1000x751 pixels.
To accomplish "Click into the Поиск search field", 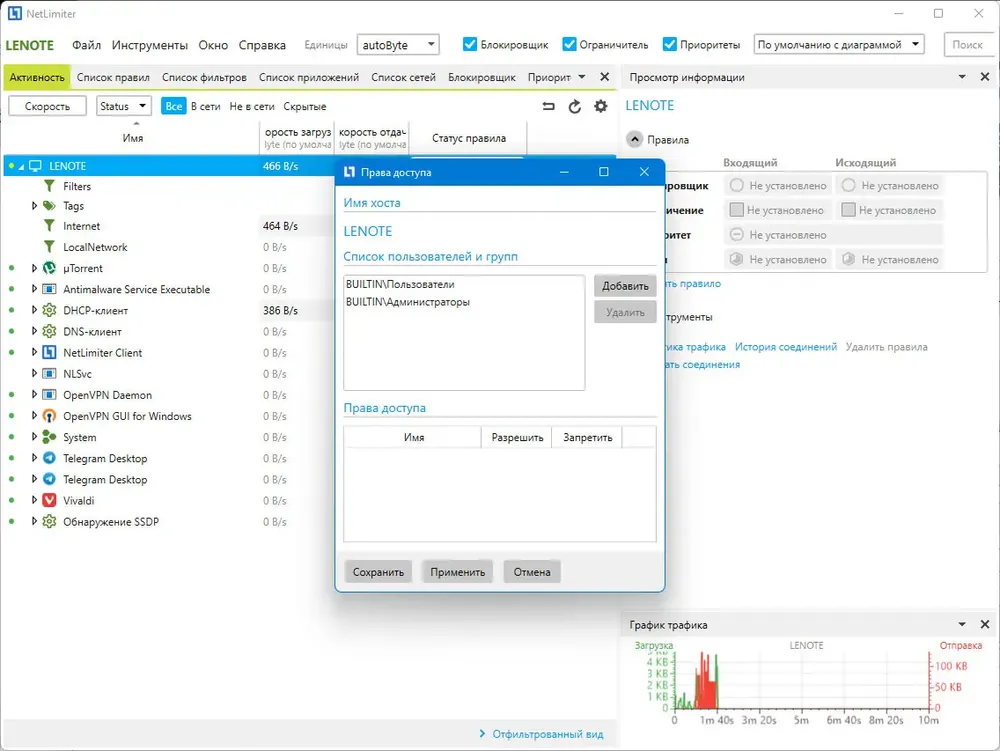I will pyautogui.click(x=967, y=45).
